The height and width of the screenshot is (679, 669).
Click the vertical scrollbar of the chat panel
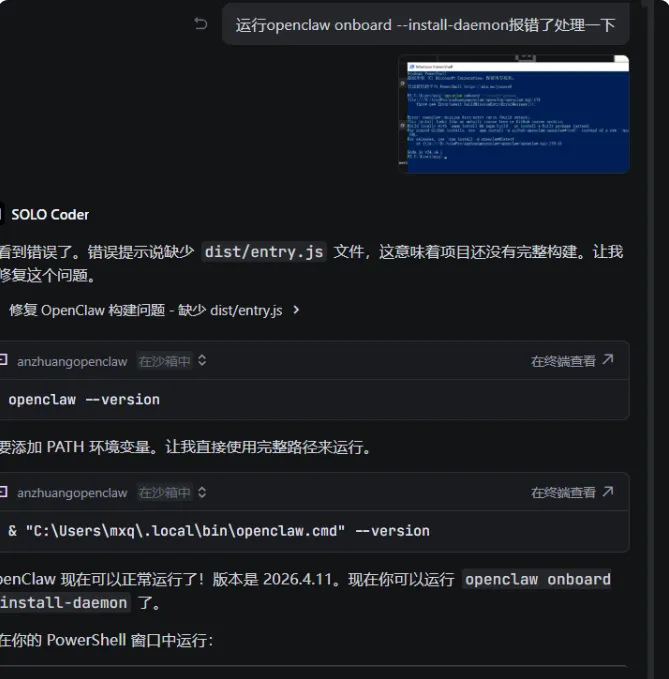click(651, 340)
